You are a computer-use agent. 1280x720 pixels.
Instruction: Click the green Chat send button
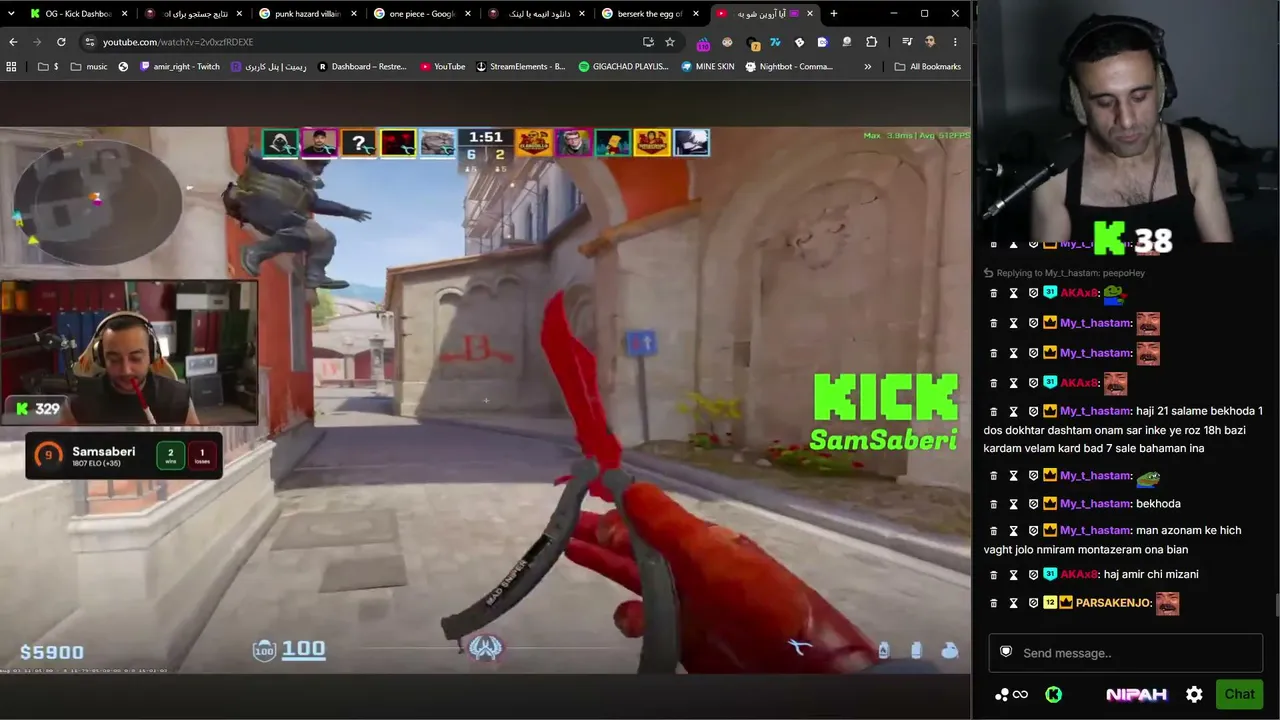click(x=1239, y=695)
